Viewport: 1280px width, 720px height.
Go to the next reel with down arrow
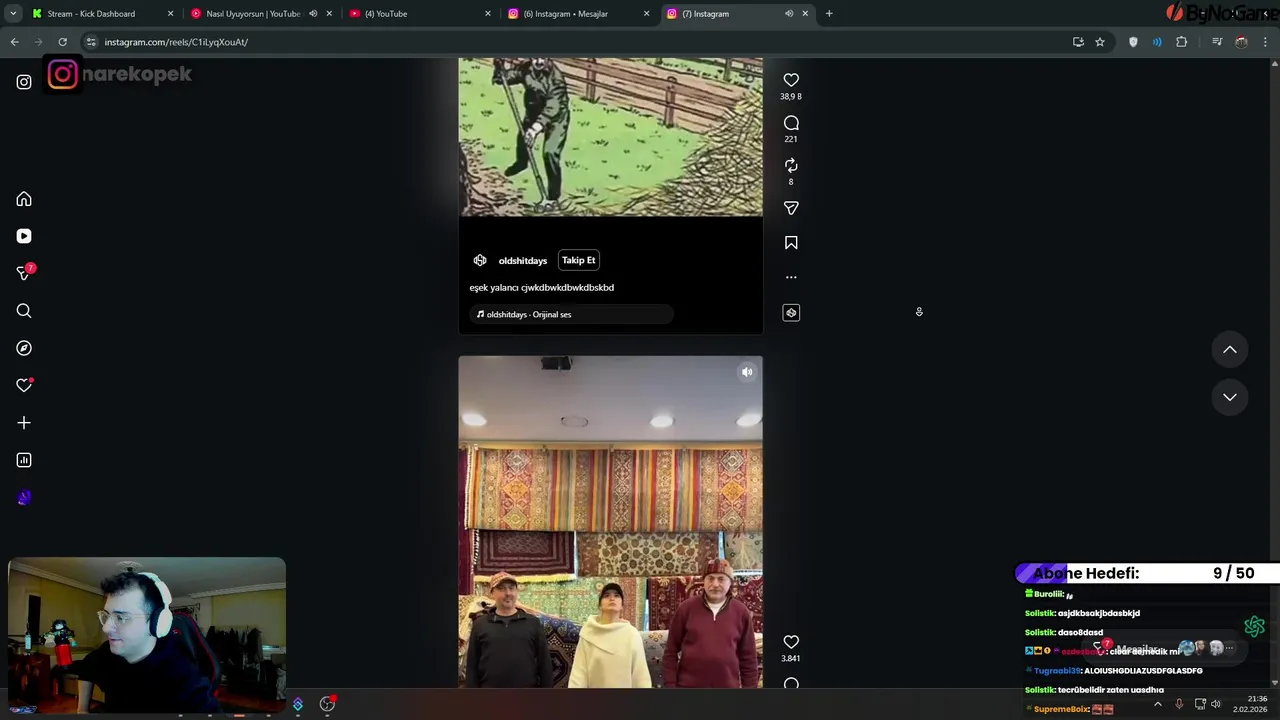tap(1230, 397)
